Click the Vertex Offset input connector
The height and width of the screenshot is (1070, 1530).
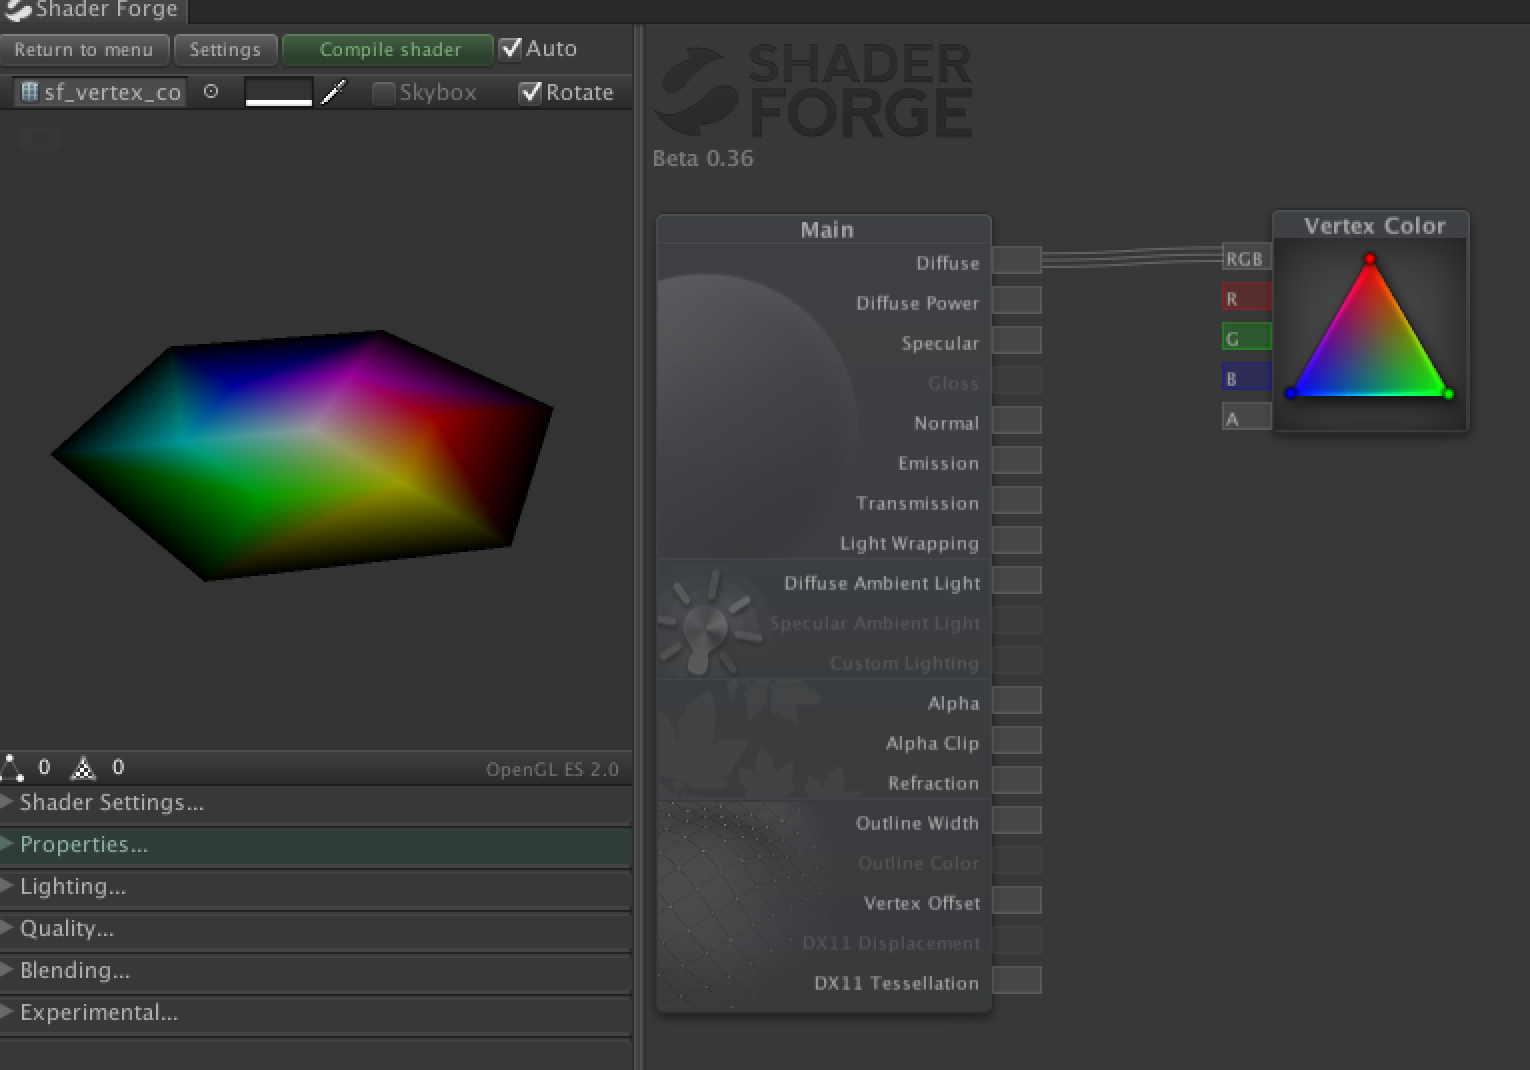(1017, 900)
